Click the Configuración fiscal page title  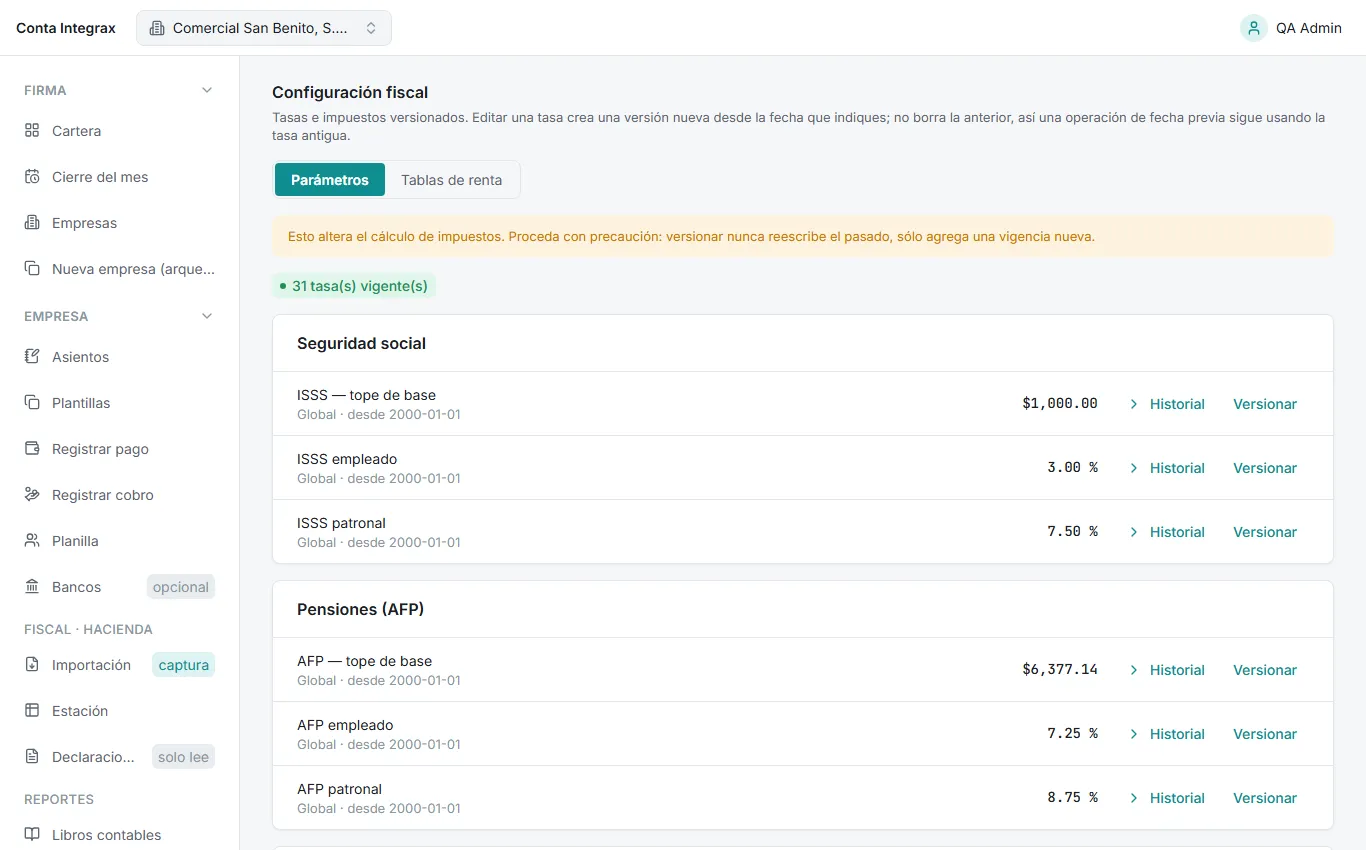[350, 92]
